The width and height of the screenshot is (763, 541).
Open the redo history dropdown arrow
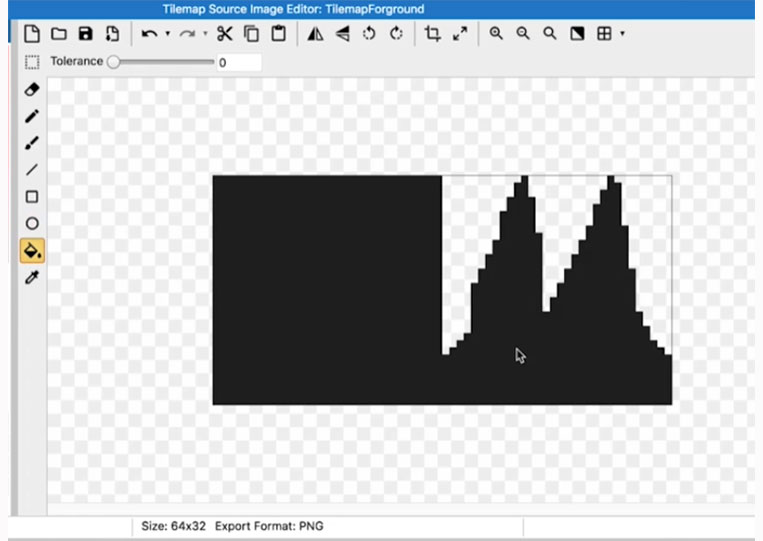point(205,34)
